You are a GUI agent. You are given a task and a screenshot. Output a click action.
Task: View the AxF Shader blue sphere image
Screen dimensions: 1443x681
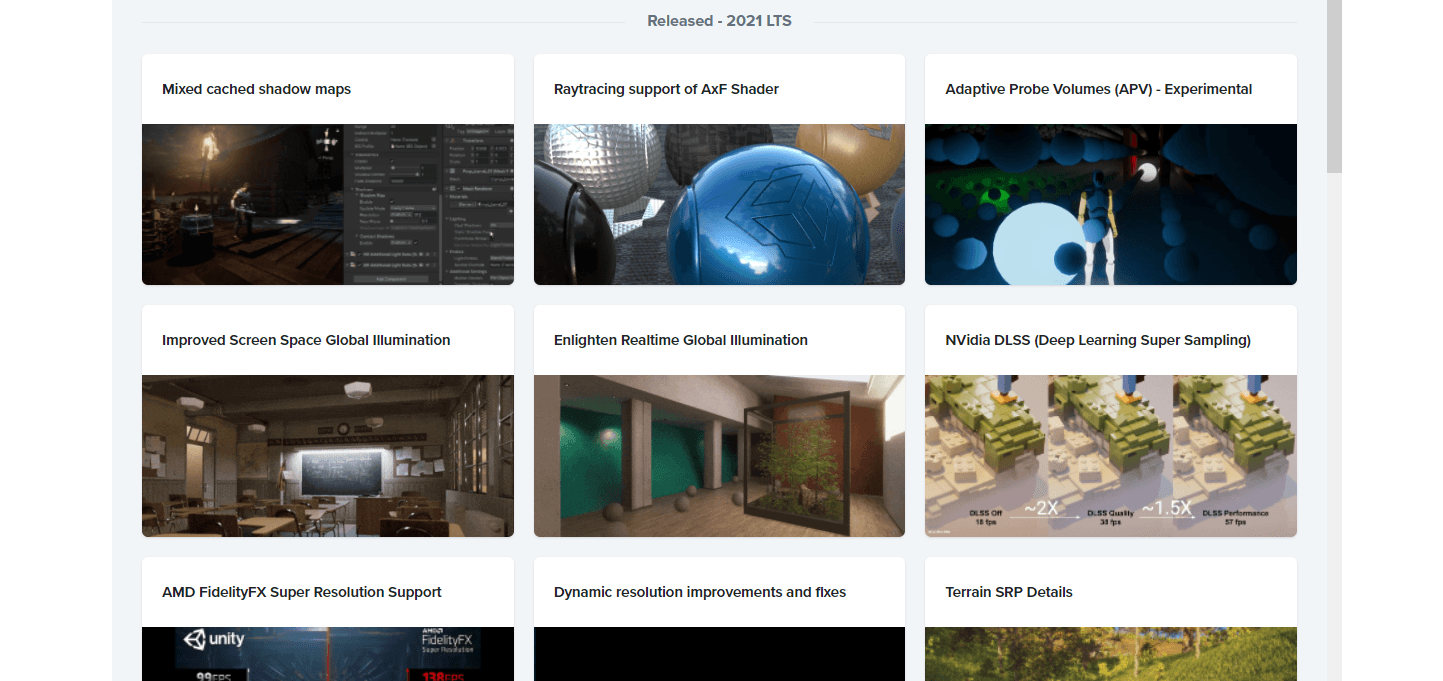click(x=719, y=204)
